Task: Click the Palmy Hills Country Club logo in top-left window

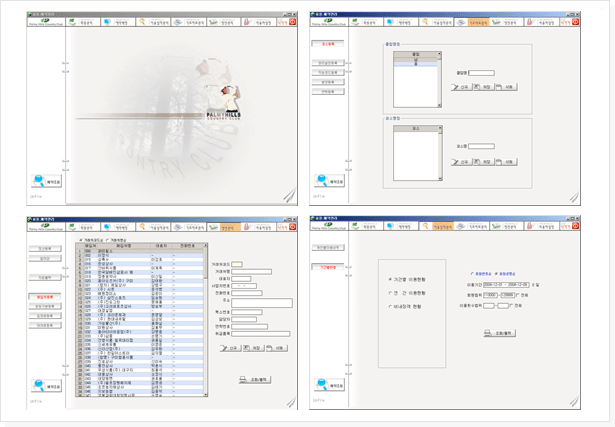Action: pyautogui.click(x=47, y=21)
